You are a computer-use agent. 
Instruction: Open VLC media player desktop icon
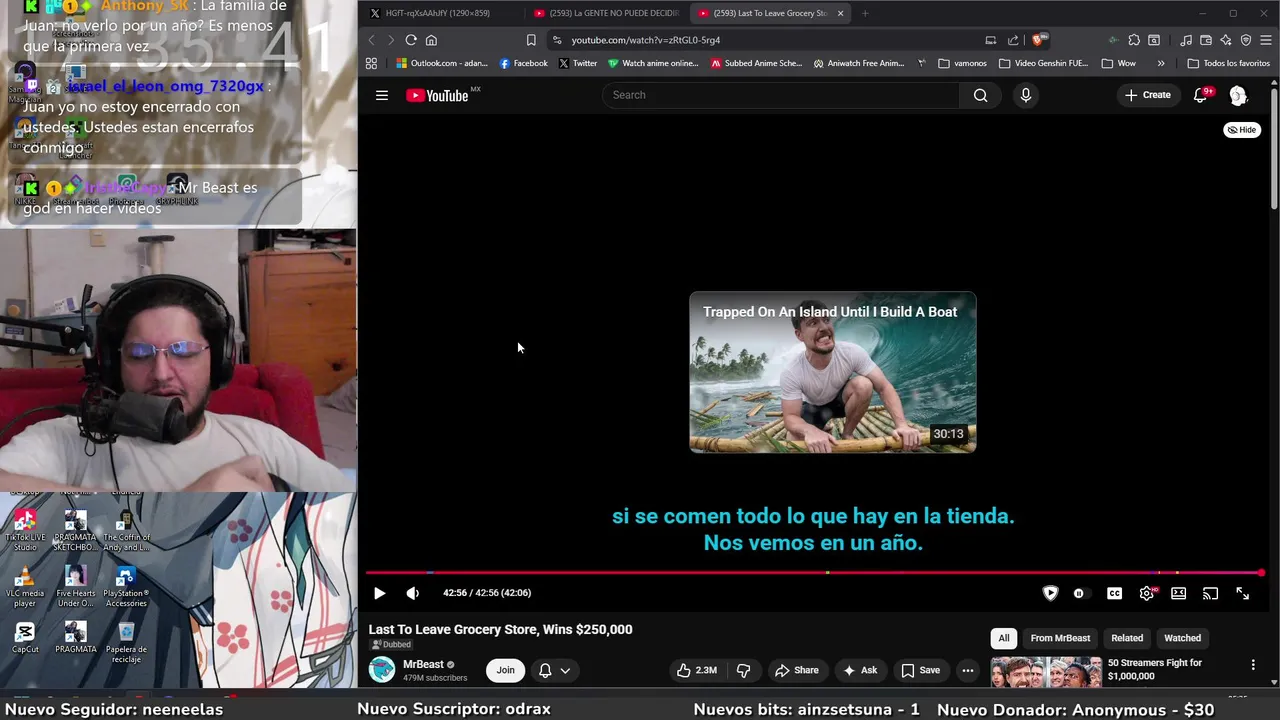25,587
